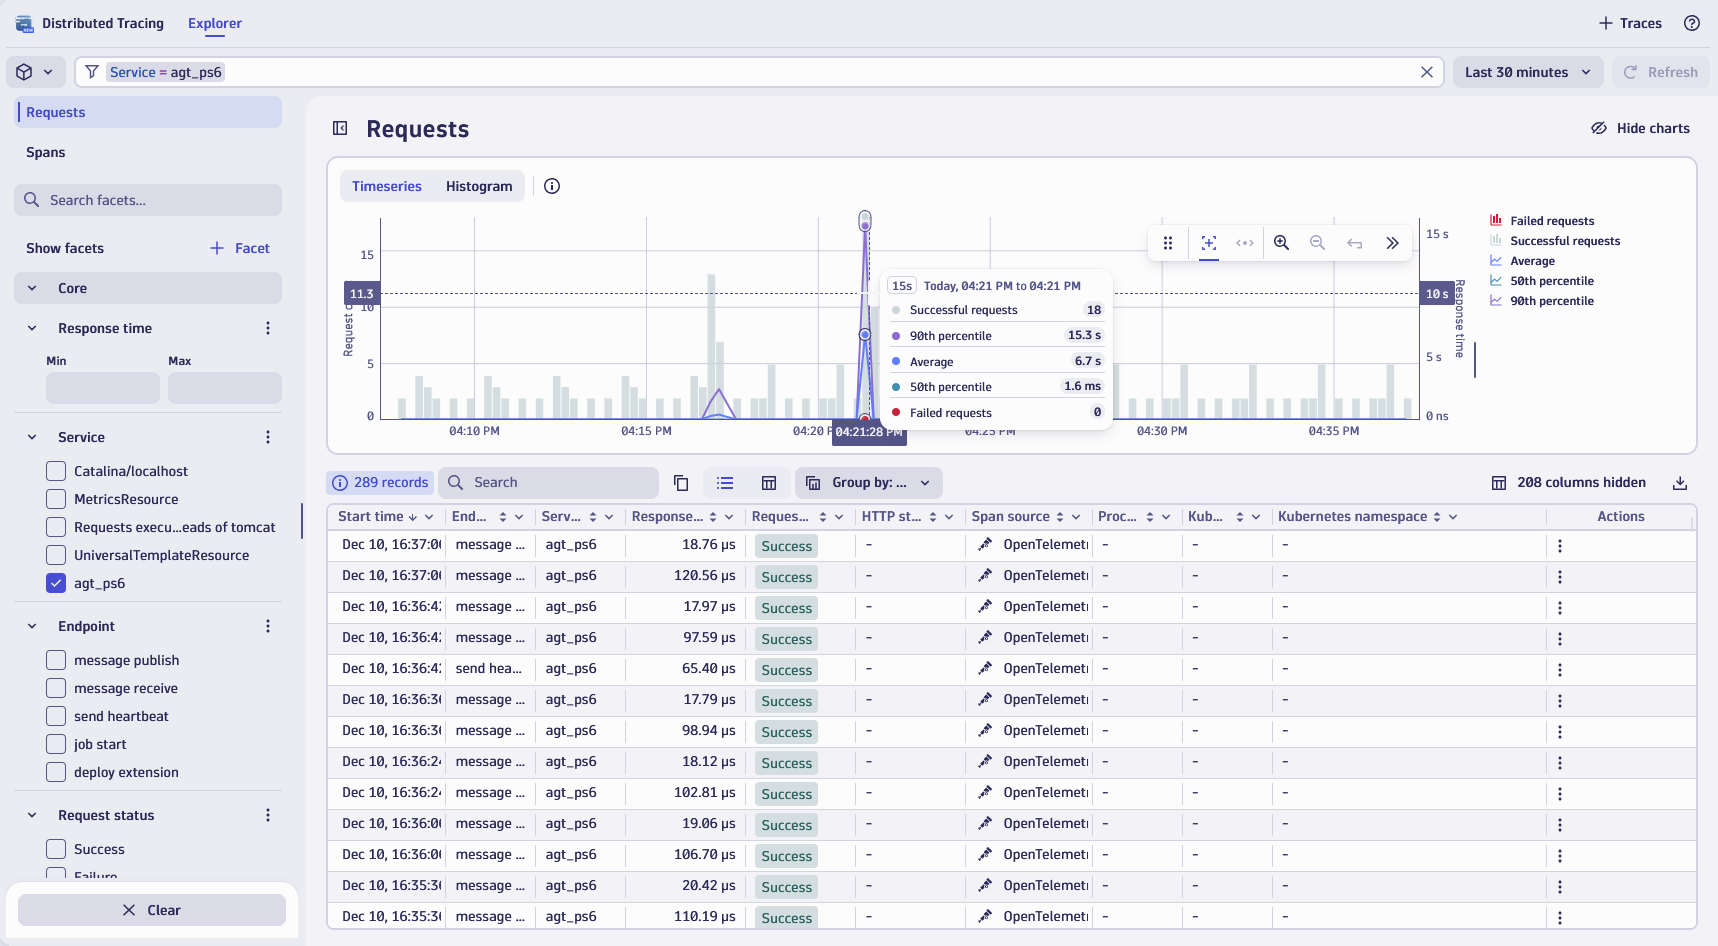Zoom out on the chart
The image size is (1718, 946).
coord(1318,243)
